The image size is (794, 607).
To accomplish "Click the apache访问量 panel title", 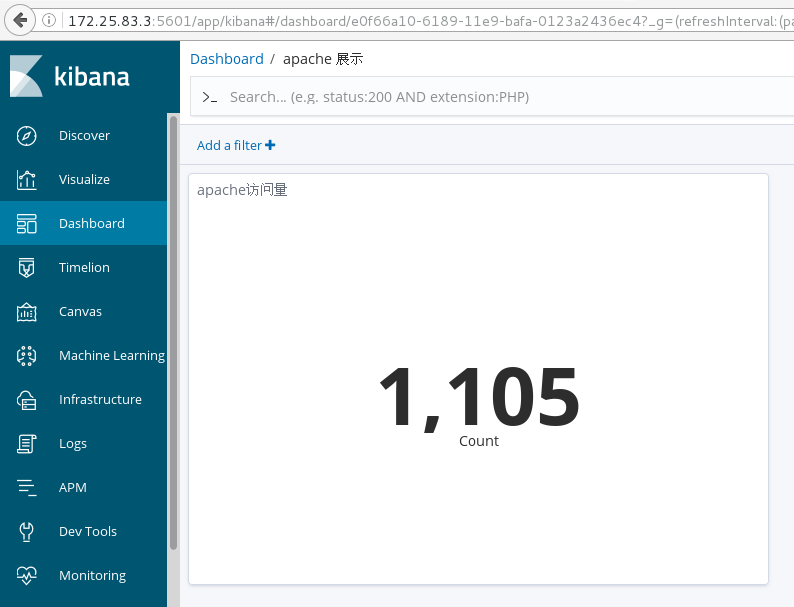I will 242,190.
